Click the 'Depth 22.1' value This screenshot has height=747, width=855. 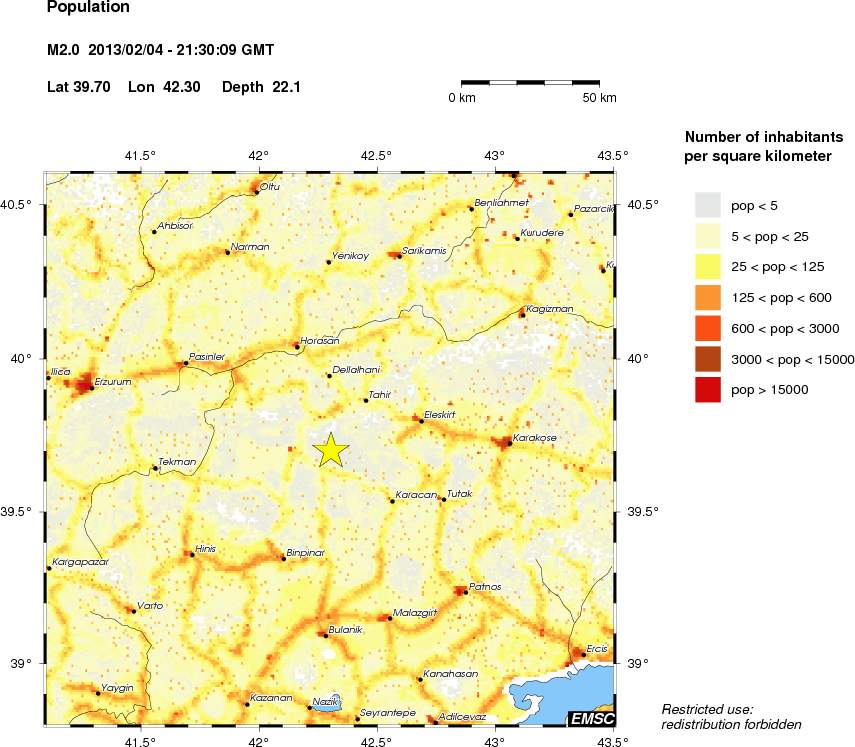[x=261, y=87]
